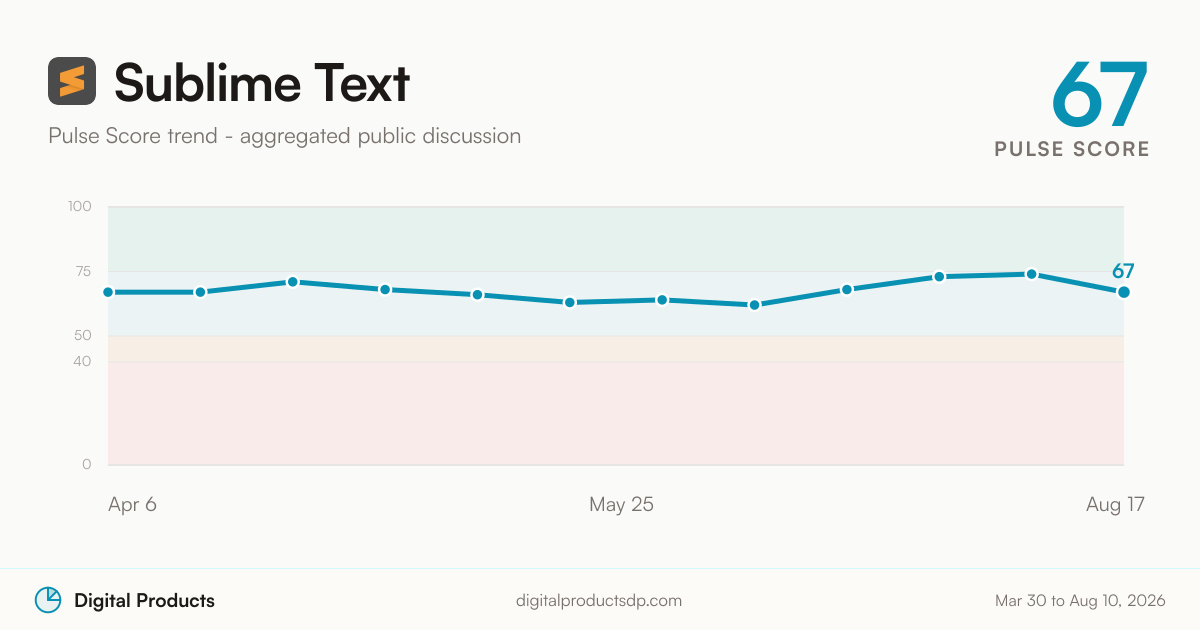The width and height of the screenshot is (1200, 630).
Task: Select the highest data point before Aug 17
Action: point(1031,274)
